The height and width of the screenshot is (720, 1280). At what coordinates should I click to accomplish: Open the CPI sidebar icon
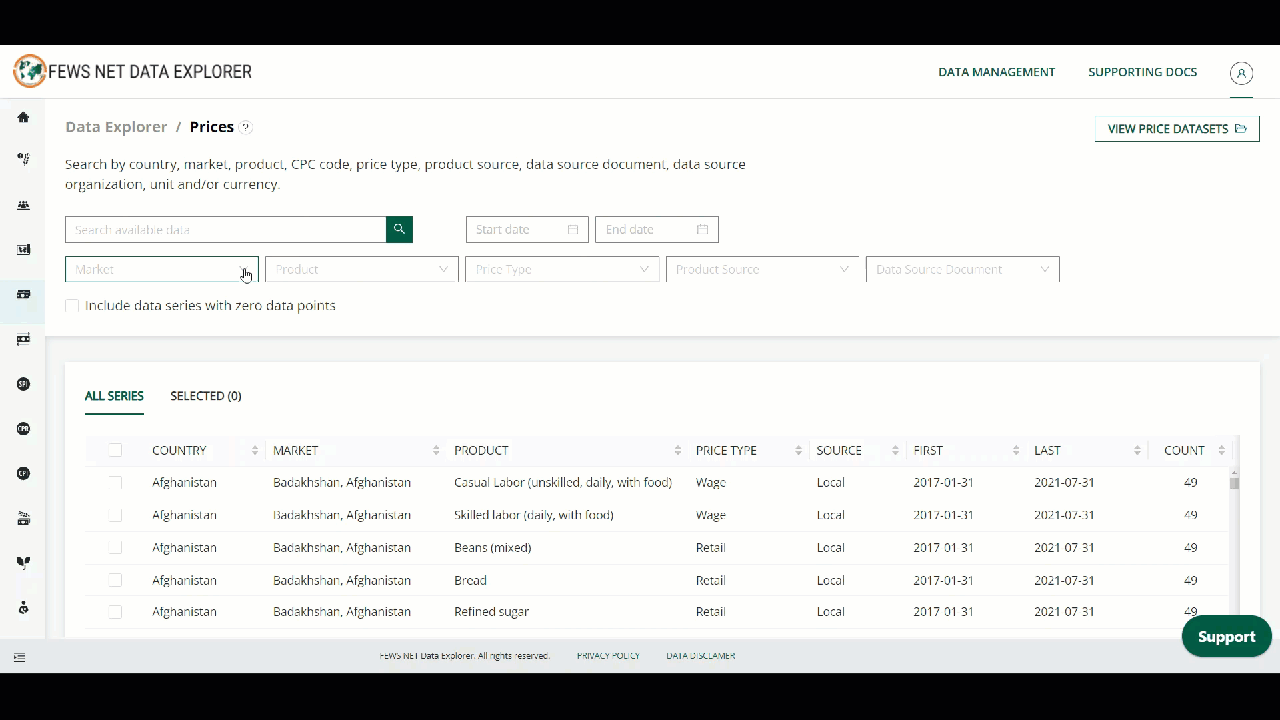pyautogui.click(x=23, y=428)
